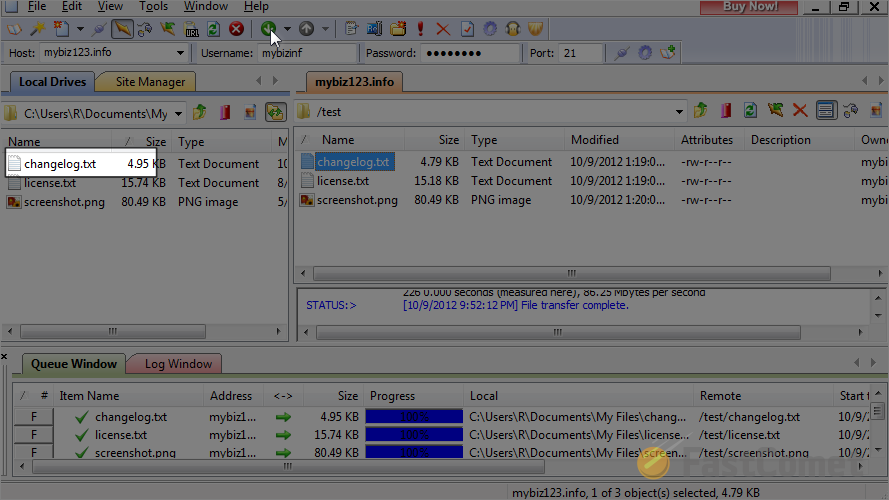Click the red Stop transfer icon
The width and height of the screenshot is (889, 500).
point(236,28)
